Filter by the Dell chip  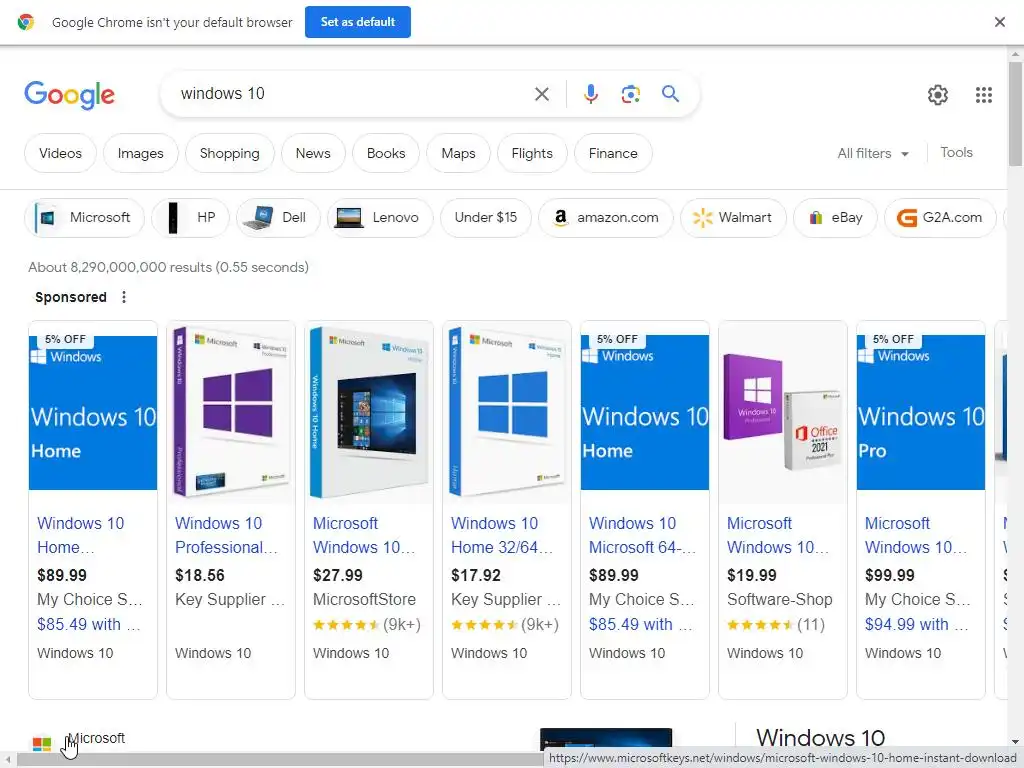pyautogui.click(x=278, y=217)
